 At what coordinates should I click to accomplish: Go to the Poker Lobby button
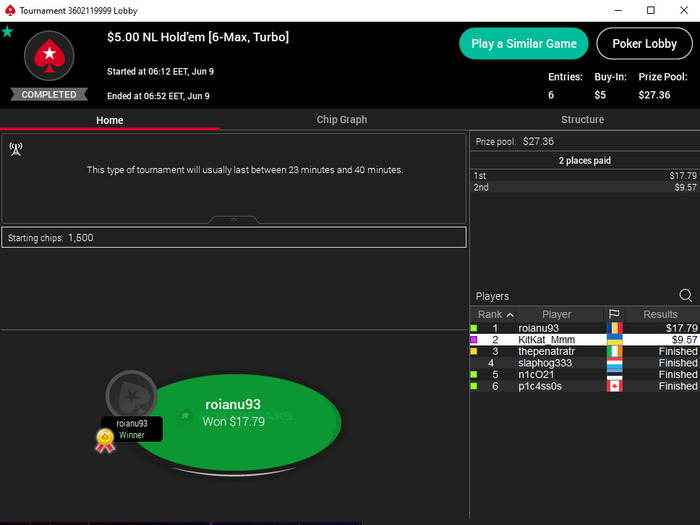point(645,44)
